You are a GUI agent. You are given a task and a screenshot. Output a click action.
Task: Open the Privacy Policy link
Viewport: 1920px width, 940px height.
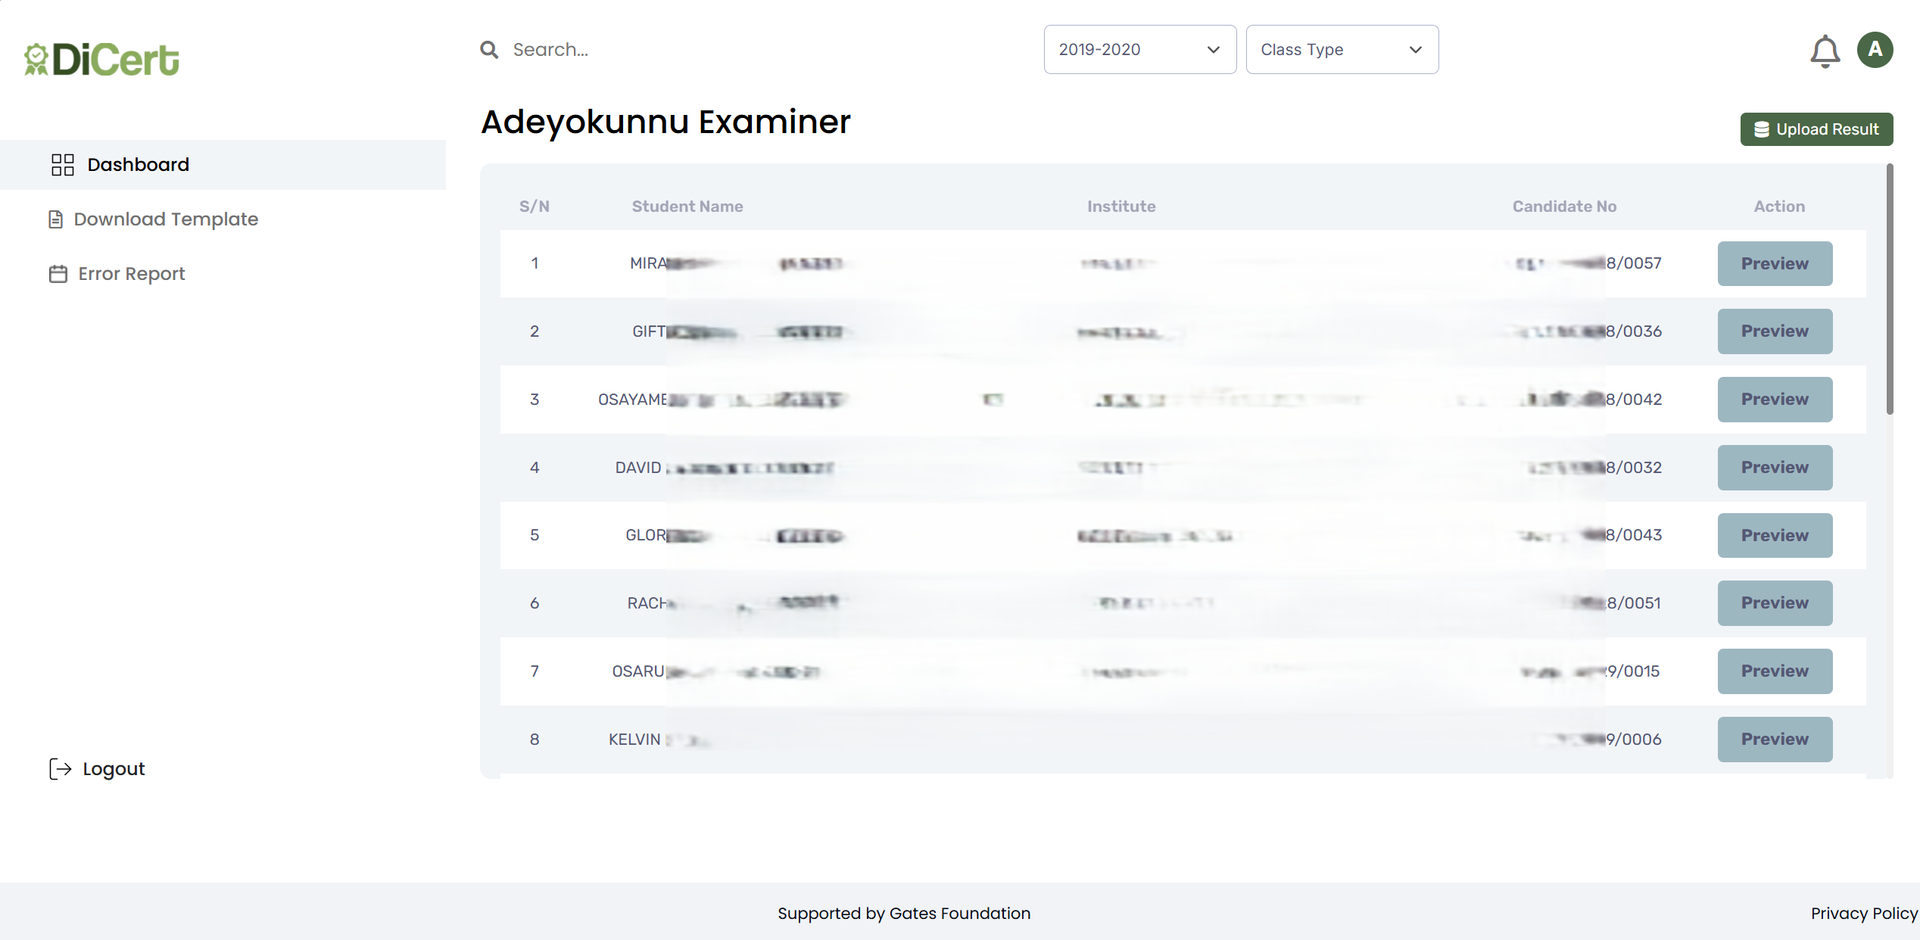(1863, 913)
